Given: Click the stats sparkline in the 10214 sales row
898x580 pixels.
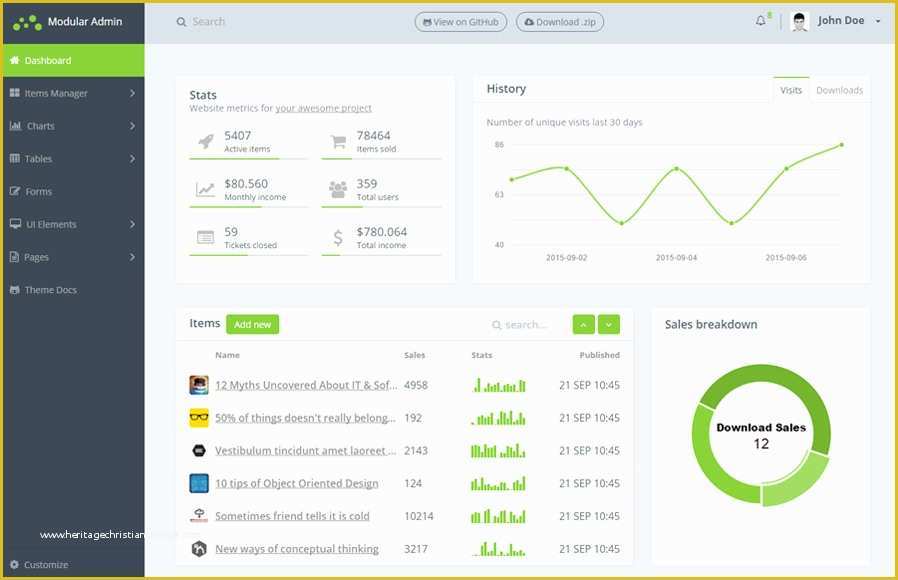Looking at the screenshot, I should [498, 516].
